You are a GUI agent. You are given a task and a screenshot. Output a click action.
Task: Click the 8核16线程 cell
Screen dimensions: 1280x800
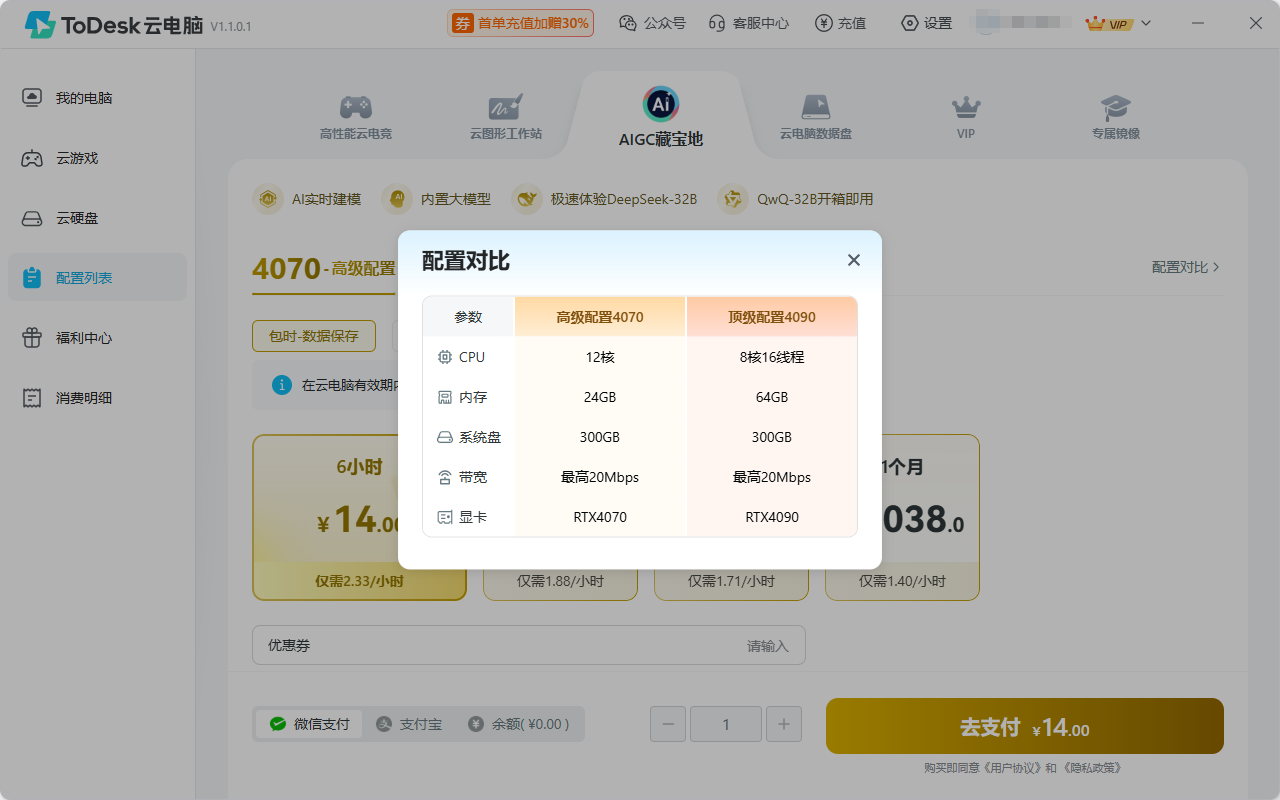pyautogui.click(x=772, y=357)
